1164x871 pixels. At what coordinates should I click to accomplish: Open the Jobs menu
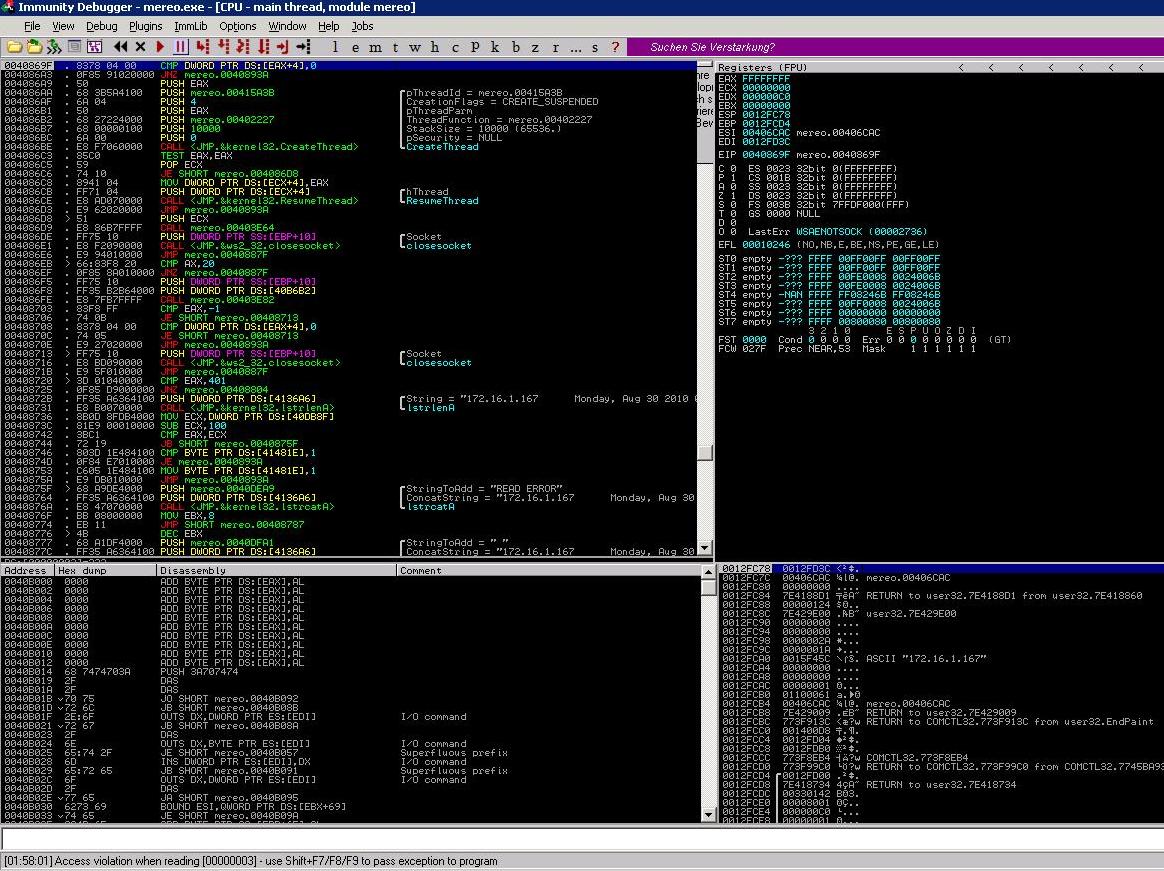[362, 26]
